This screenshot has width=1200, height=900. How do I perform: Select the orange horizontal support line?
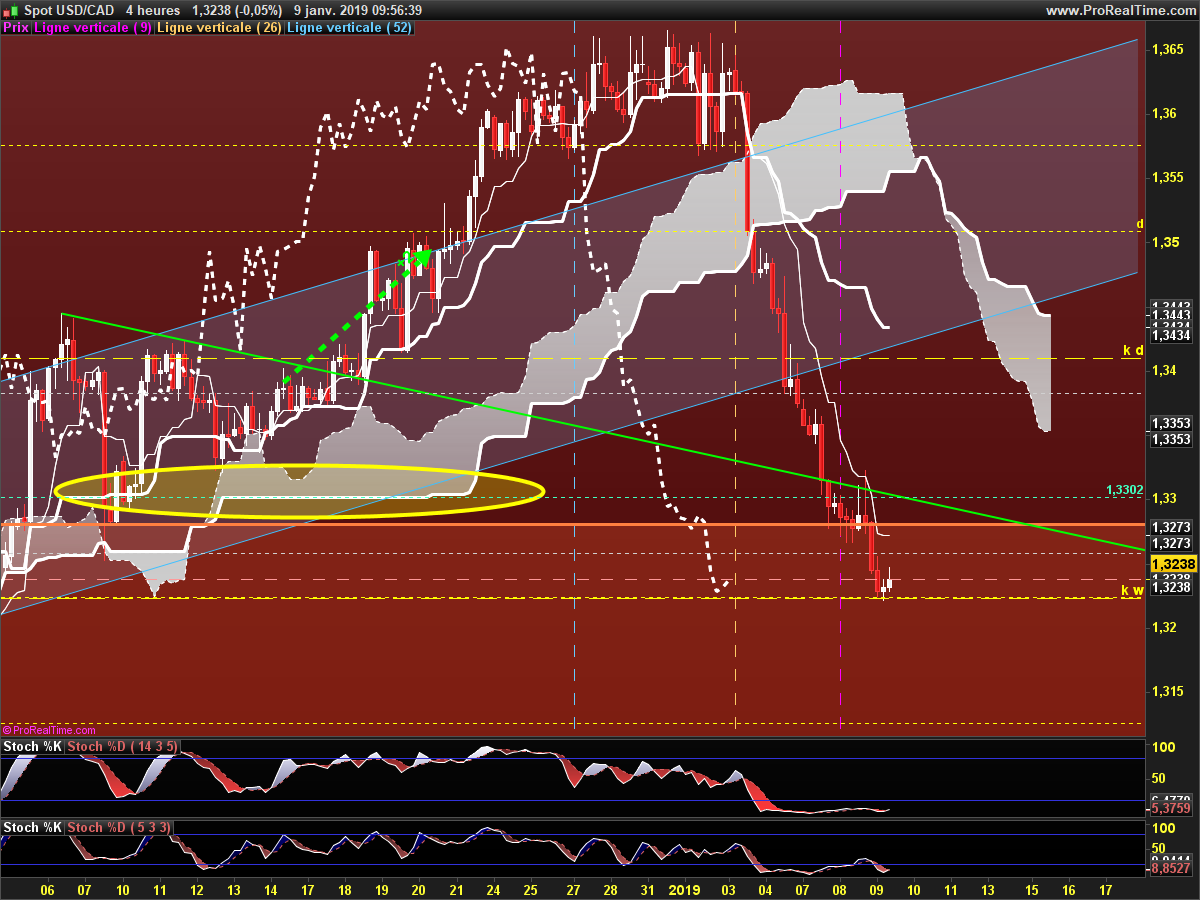(x=572, y=524)
